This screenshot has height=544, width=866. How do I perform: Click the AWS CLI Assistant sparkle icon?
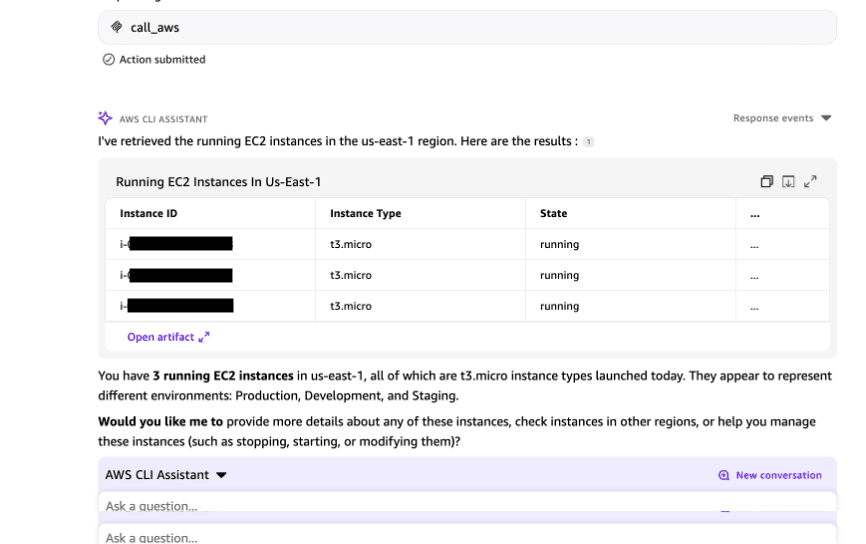pos(105,118)
